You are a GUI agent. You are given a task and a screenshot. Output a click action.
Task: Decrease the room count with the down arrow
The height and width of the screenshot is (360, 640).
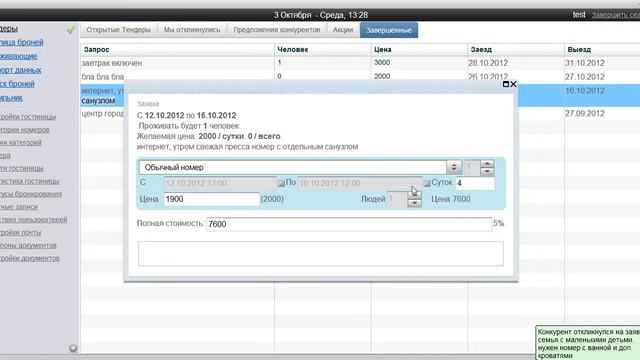pos(487,172)
